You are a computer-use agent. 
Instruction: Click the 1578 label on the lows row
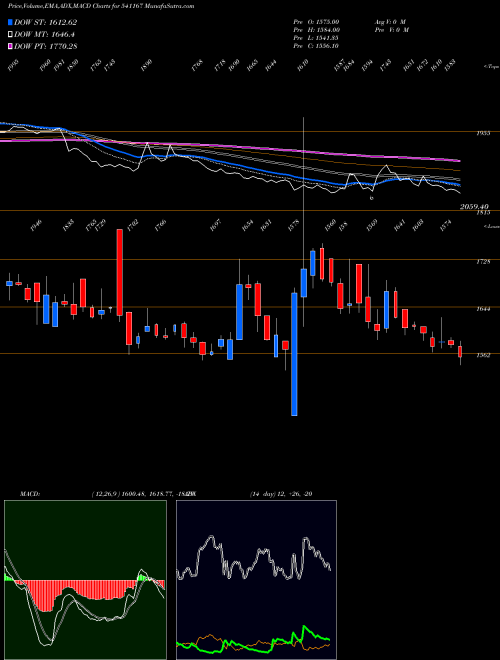coord(295,226)
